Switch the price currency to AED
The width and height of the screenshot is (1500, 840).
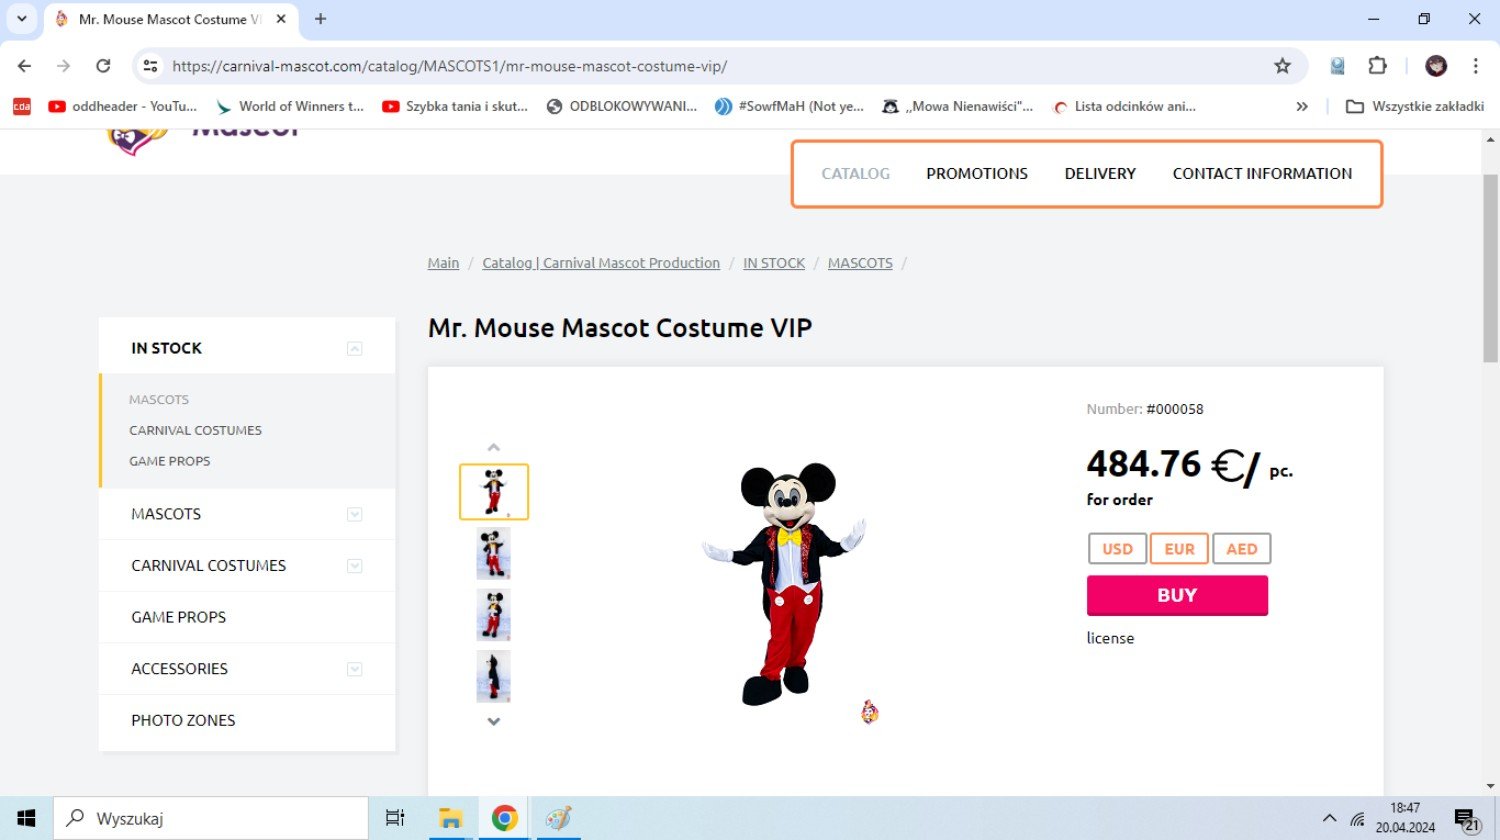[x=1241, y=549]
